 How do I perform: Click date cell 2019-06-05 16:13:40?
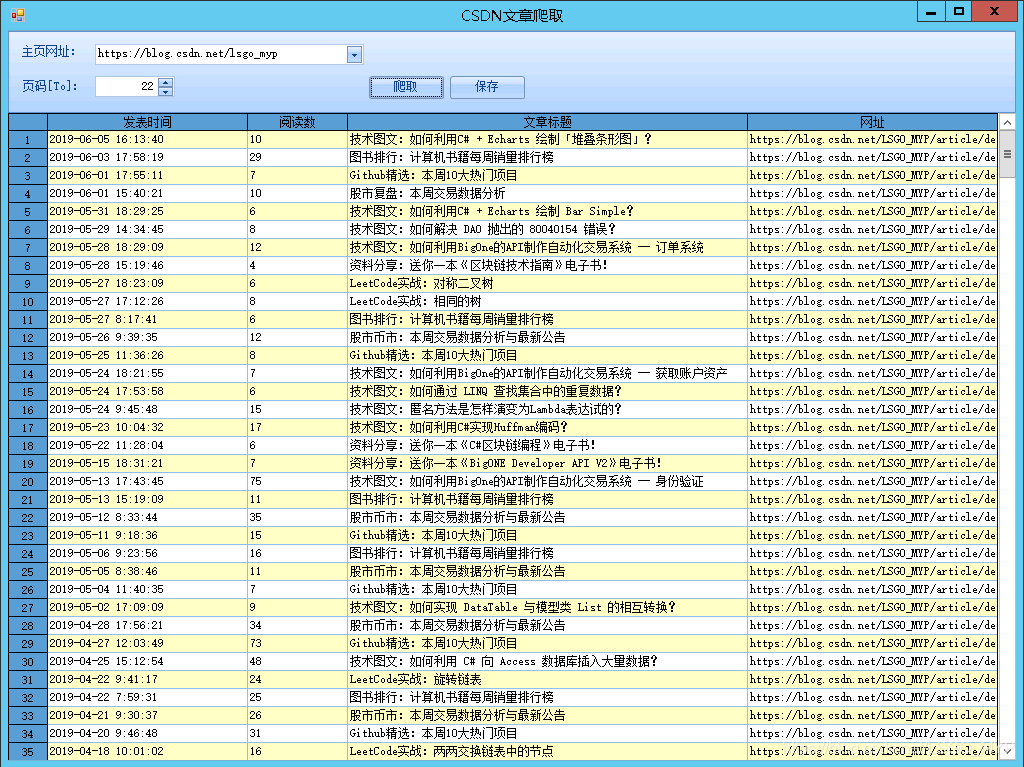(148, 139)
